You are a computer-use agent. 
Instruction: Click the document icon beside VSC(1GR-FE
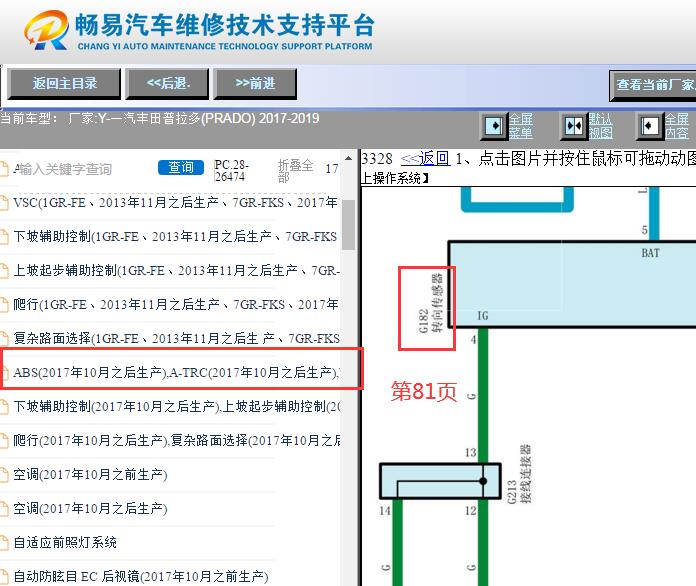(4, 203)
